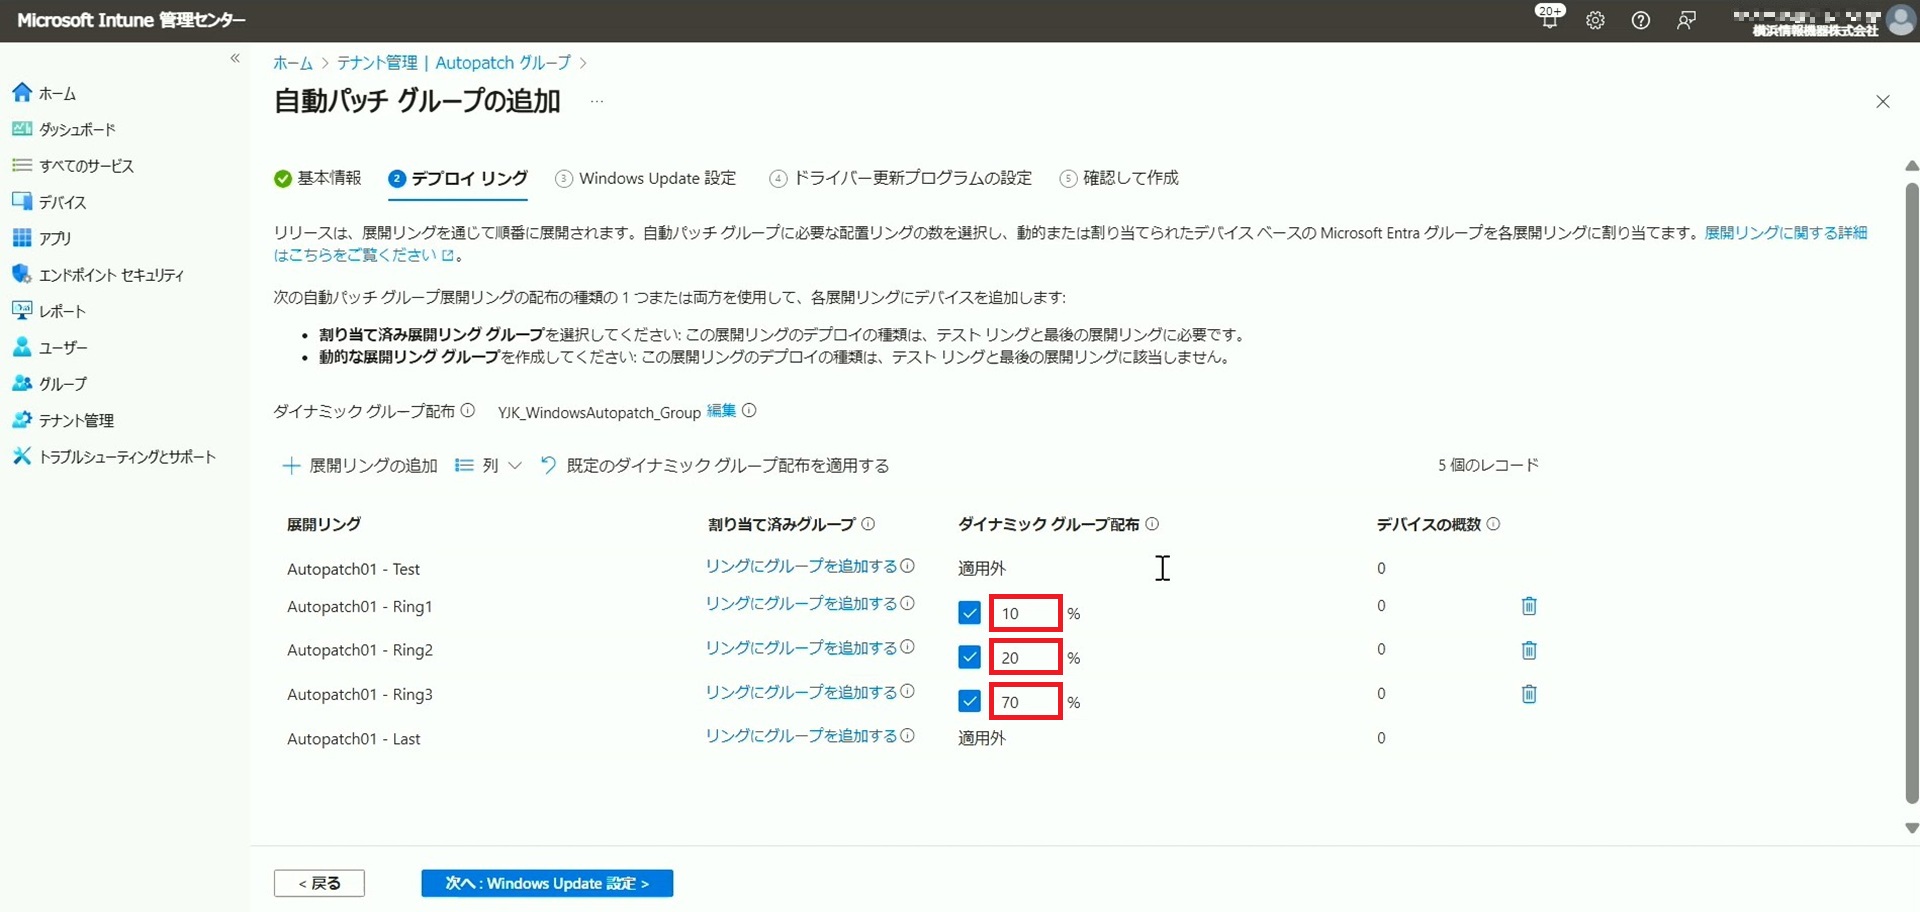Screen dimensions: 1920x912
Task: Click the < 戻る button
Action: click(x=319, y=883)
